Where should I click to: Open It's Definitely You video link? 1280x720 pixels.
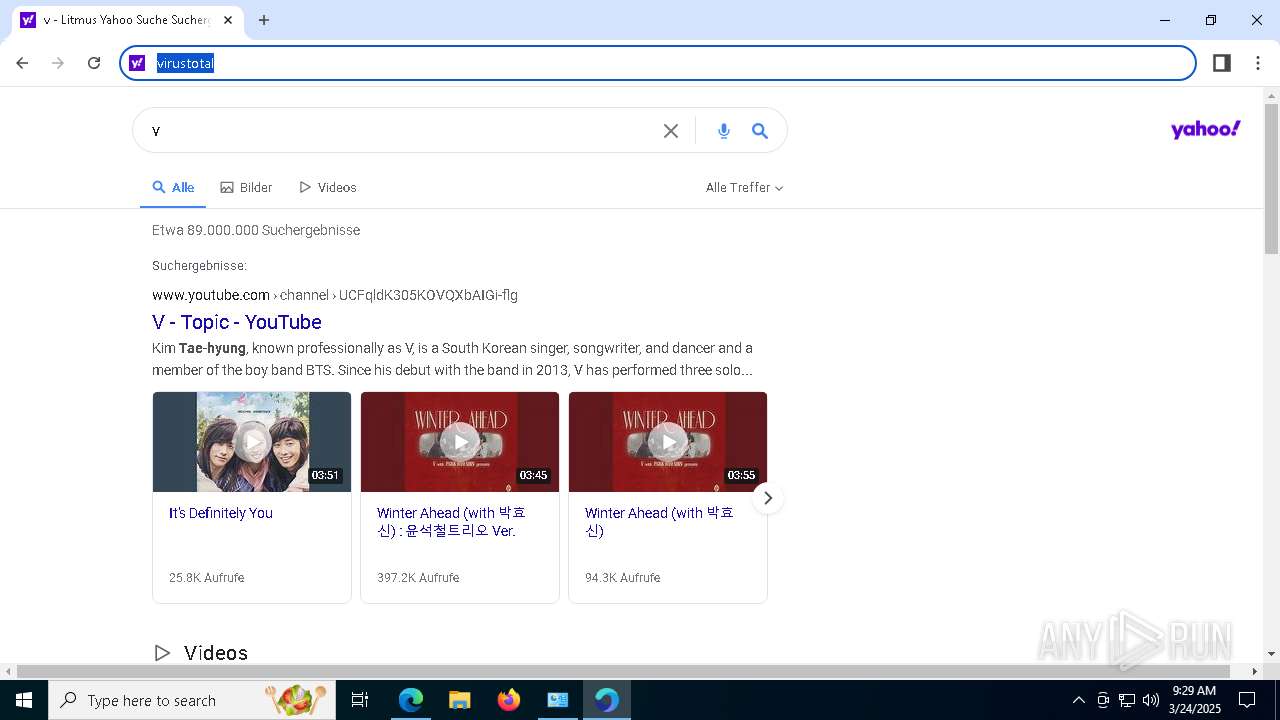[x=221, y=513]
